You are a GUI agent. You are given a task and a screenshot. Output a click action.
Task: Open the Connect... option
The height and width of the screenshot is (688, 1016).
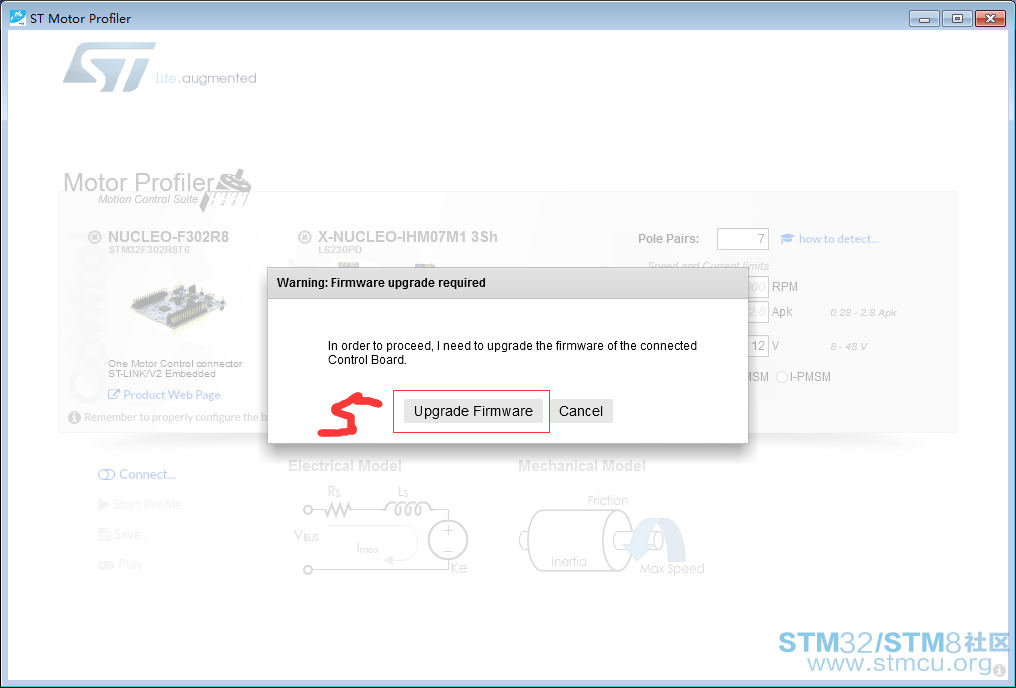[x=137, y=474]
